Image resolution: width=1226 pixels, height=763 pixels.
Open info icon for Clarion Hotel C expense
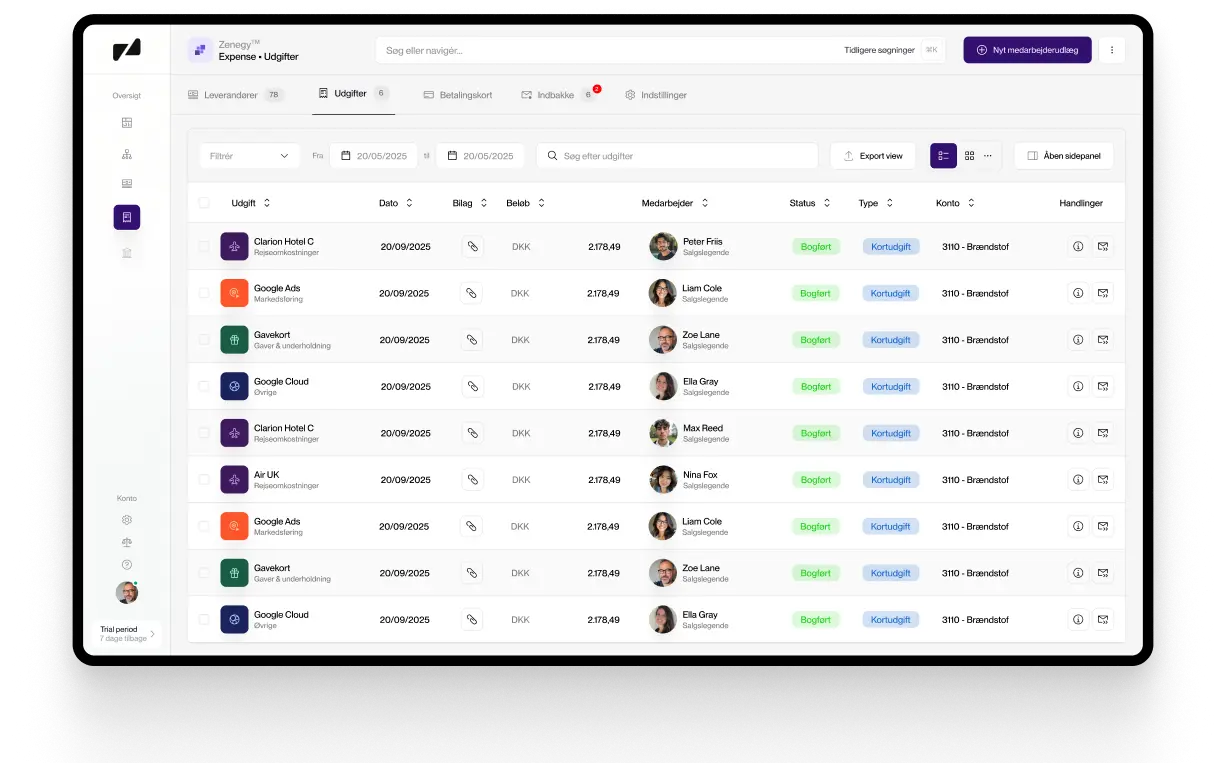[x=1078, y=246]
